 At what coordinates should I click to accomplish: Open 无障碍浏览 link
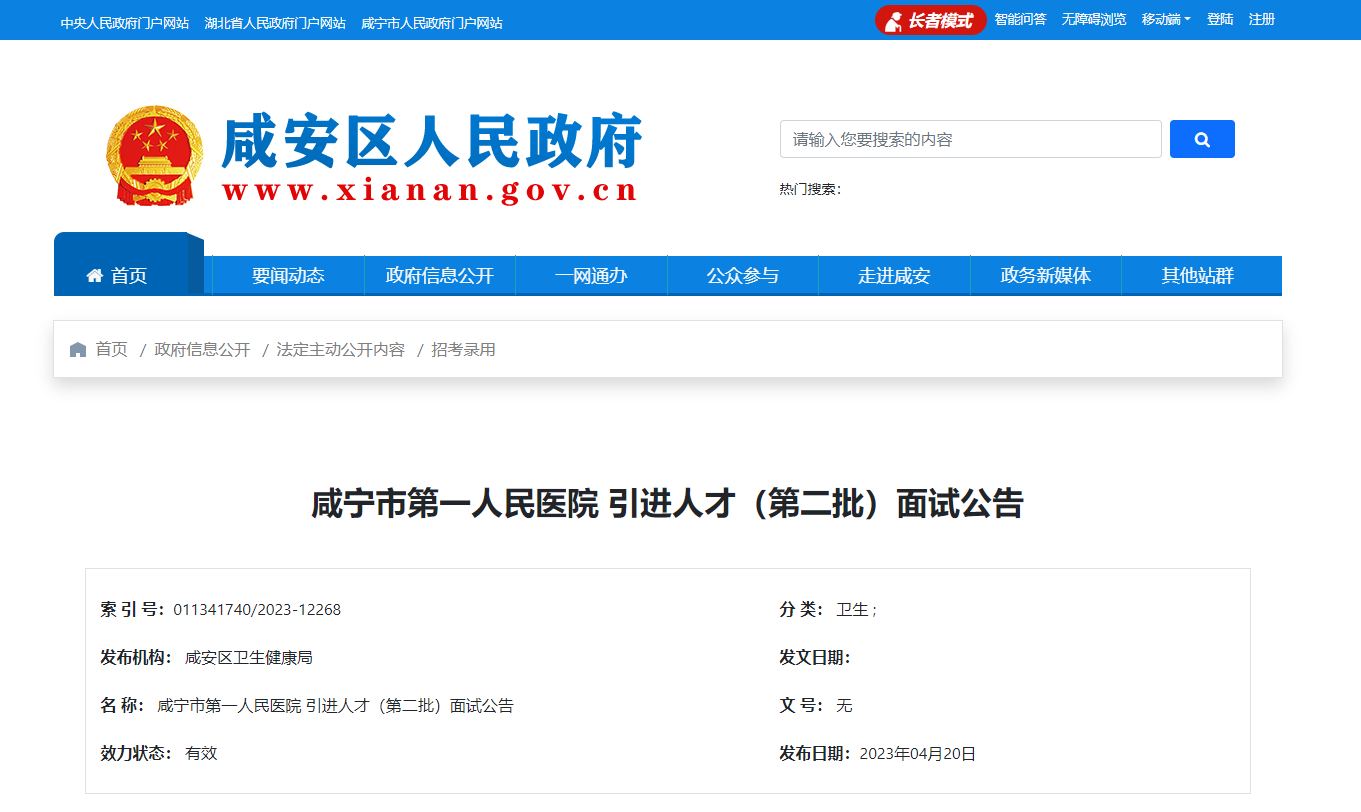coord(1094,20)
